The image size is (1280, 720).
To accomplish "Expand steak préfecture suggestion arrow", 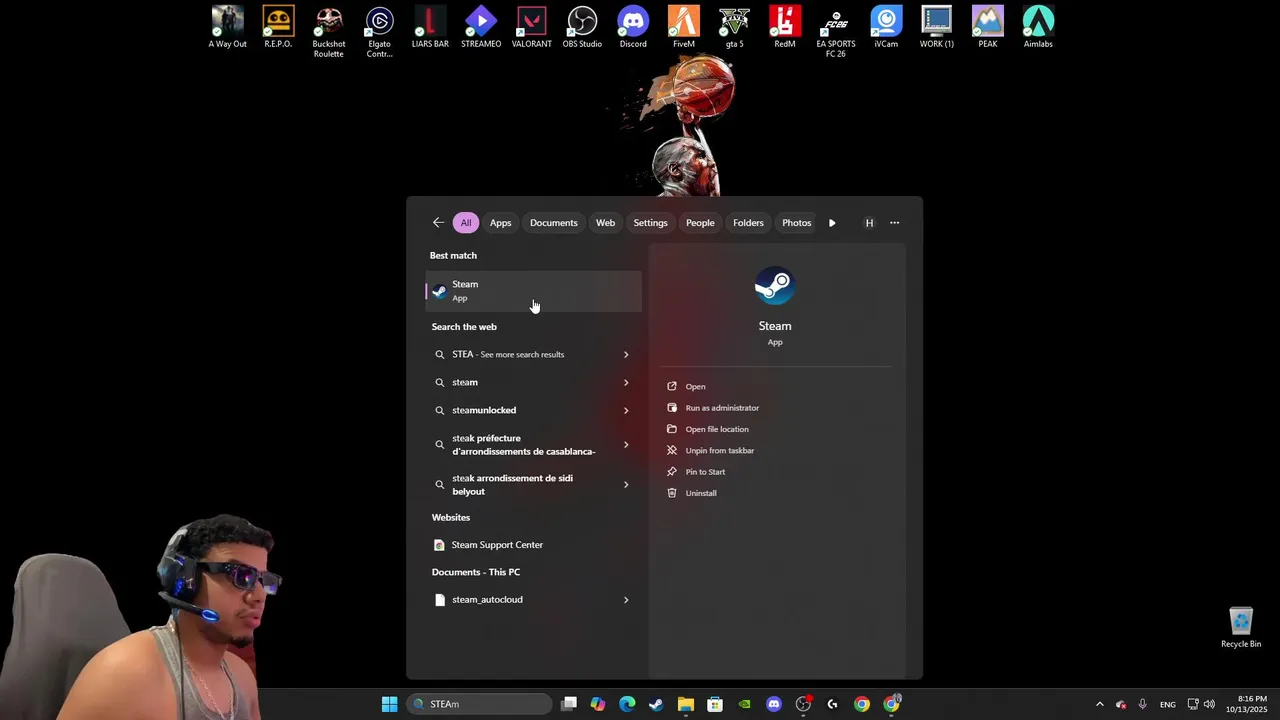I will pos(626,445).
